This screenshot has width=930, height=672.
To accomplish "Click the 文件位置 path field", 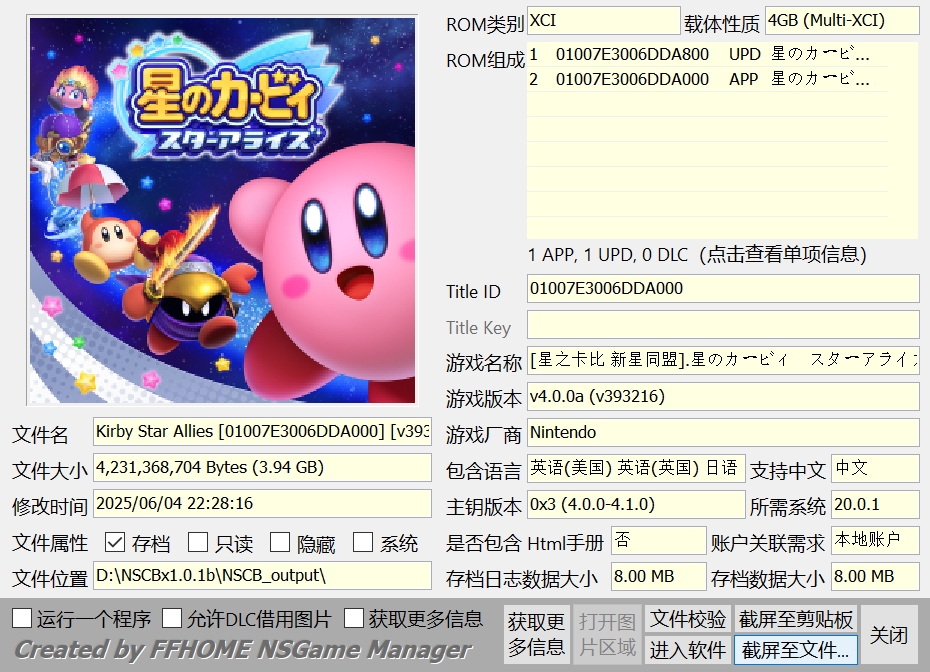I will tap(262, 575).
